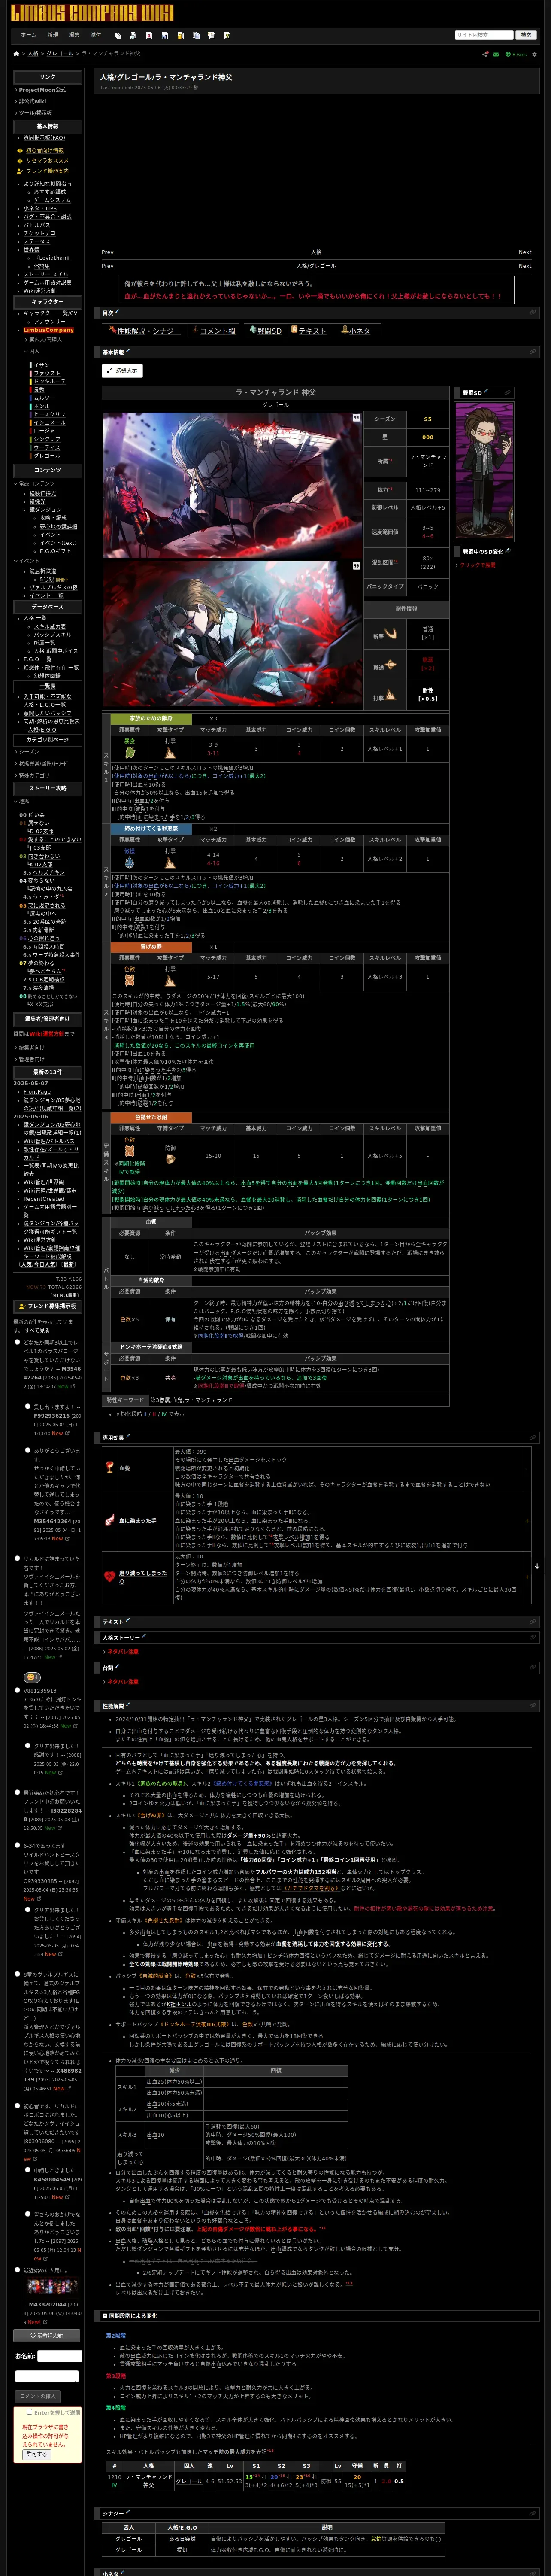Click the mail envelope icon in breadcrumb bar
Viewport: 551px width, 2576px height.
[x=495, y=54]
